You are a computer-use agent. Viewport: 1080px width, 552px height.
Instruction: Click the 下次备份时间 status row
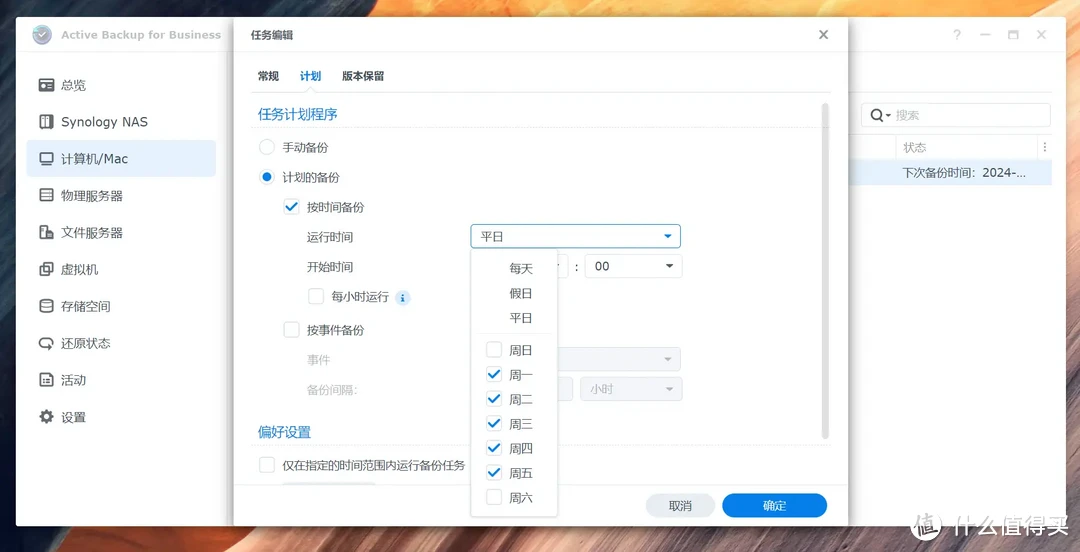point(951,173)
